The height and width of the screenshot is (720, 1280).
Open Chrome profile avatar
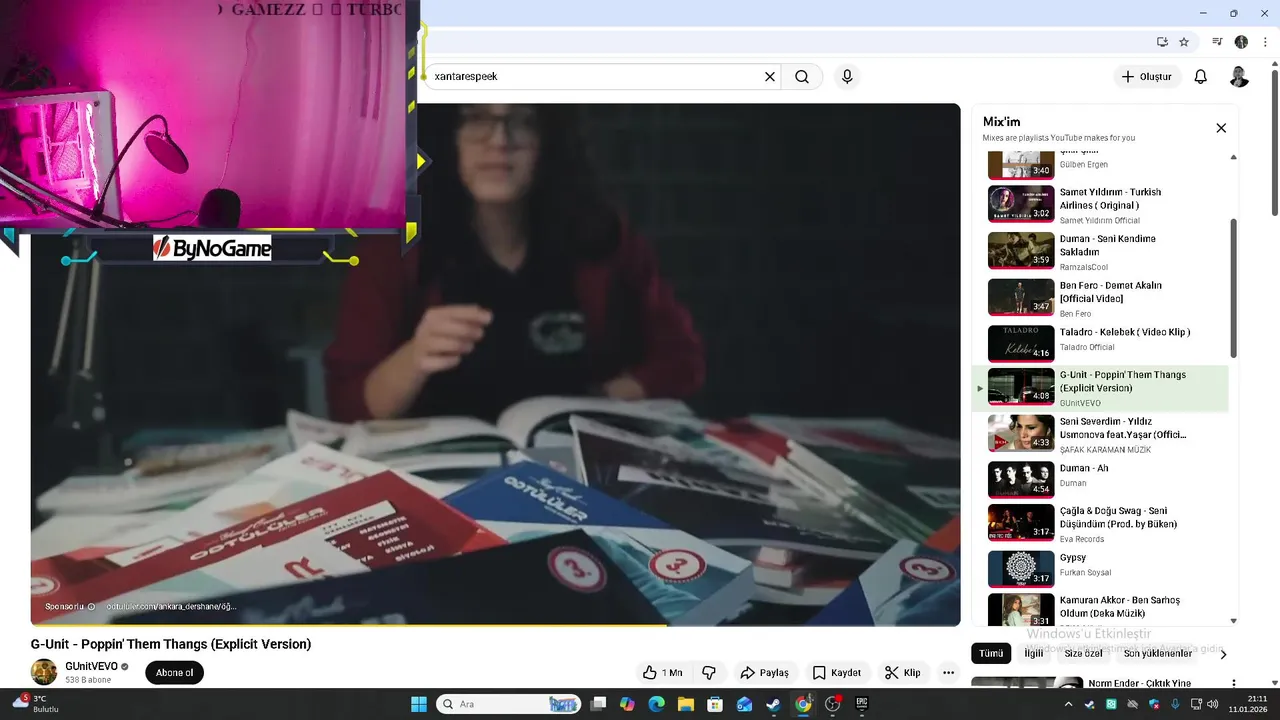(1241, 42)
